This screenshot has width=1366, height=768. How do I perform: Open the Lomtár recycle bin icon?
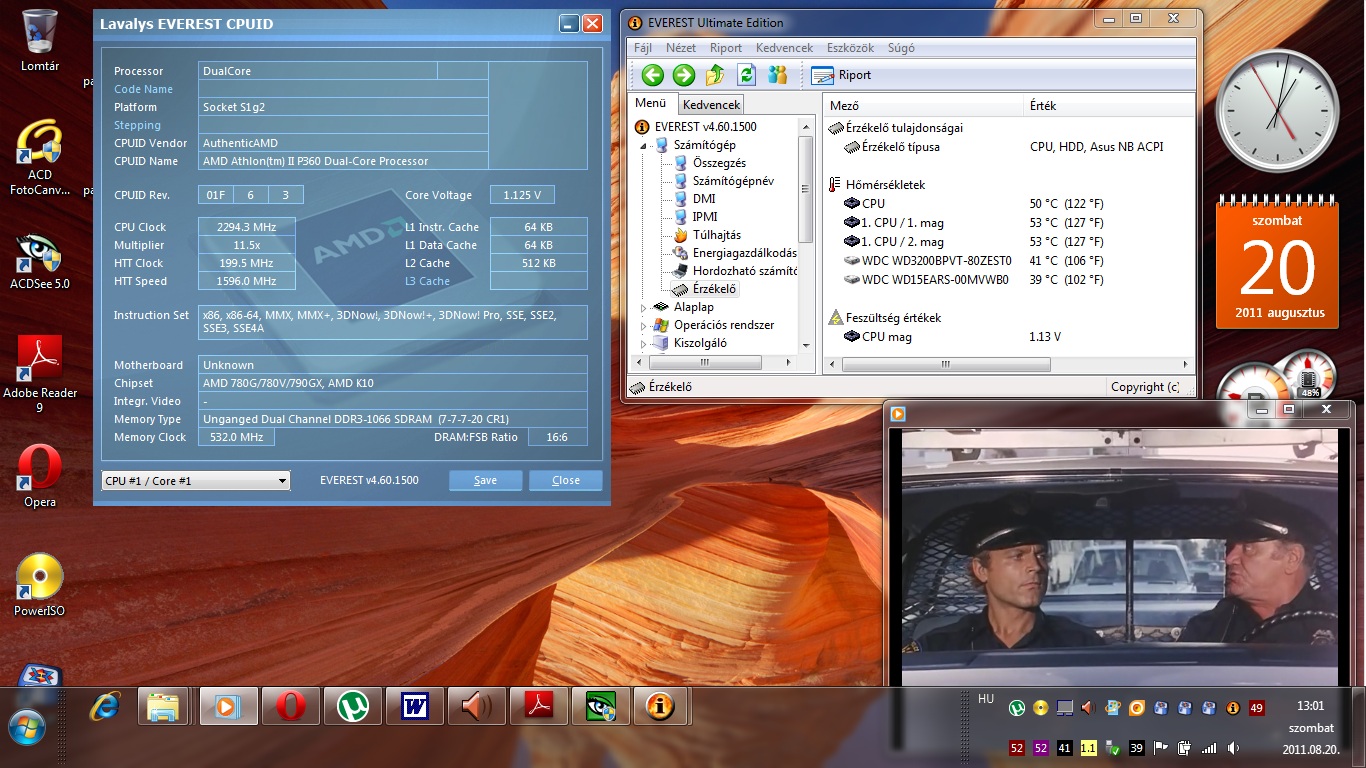[40, 40]
